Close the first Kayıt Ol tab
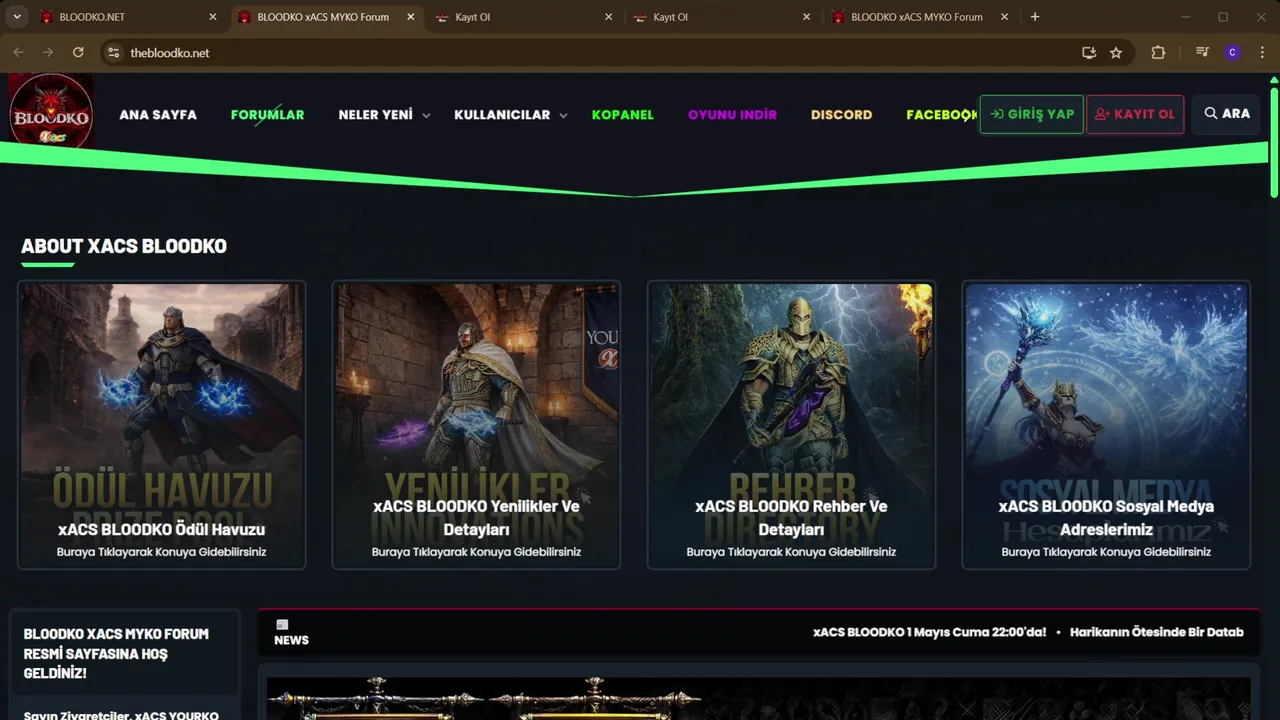 point(608,17)
